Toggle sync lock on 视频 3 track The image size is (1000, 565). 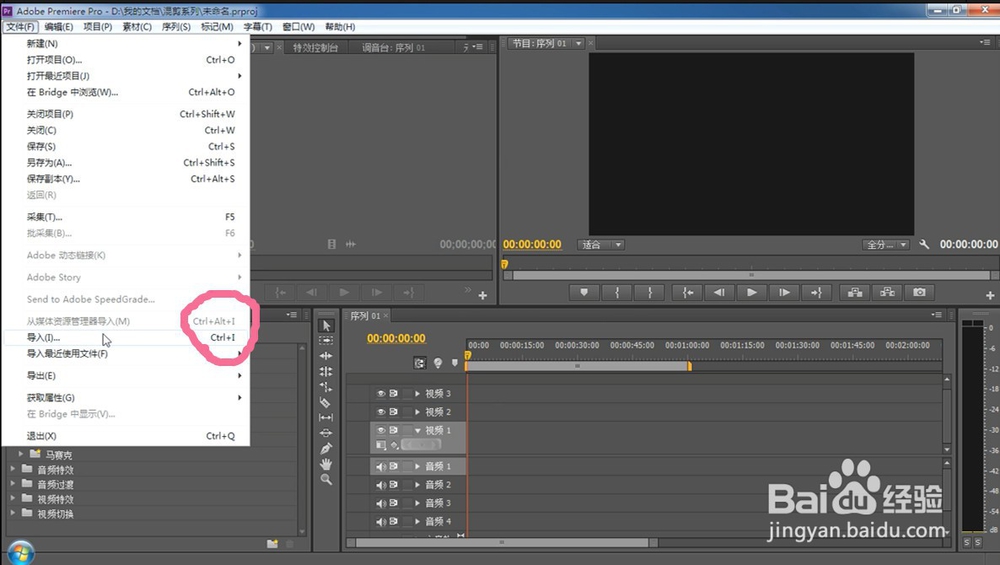[x=393, y=393]
